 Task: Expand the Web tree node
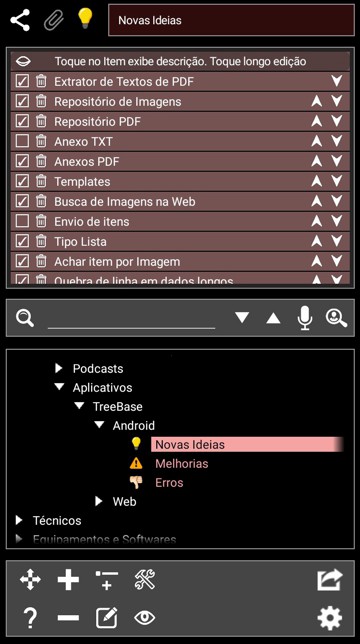[99, 501]
